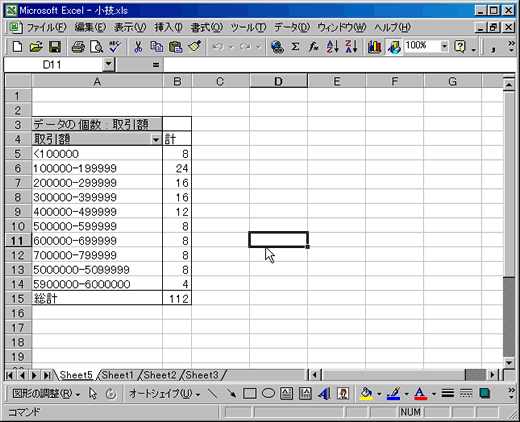The height and width of the screenshot is (422, 520).
Task: Launch the Chart Wizard icon
Action: coord(375,47)
